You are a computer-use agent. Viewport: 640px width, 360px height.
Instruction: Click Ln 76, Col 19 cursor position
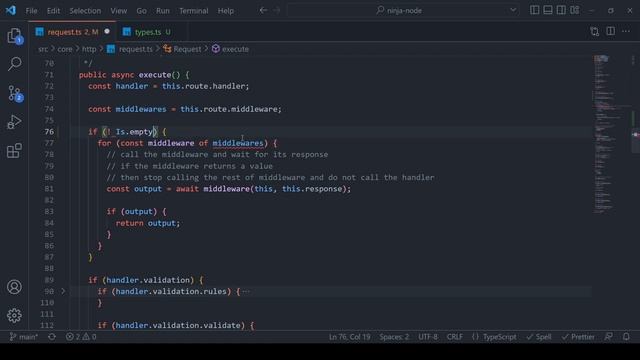(x=349, y=337)
